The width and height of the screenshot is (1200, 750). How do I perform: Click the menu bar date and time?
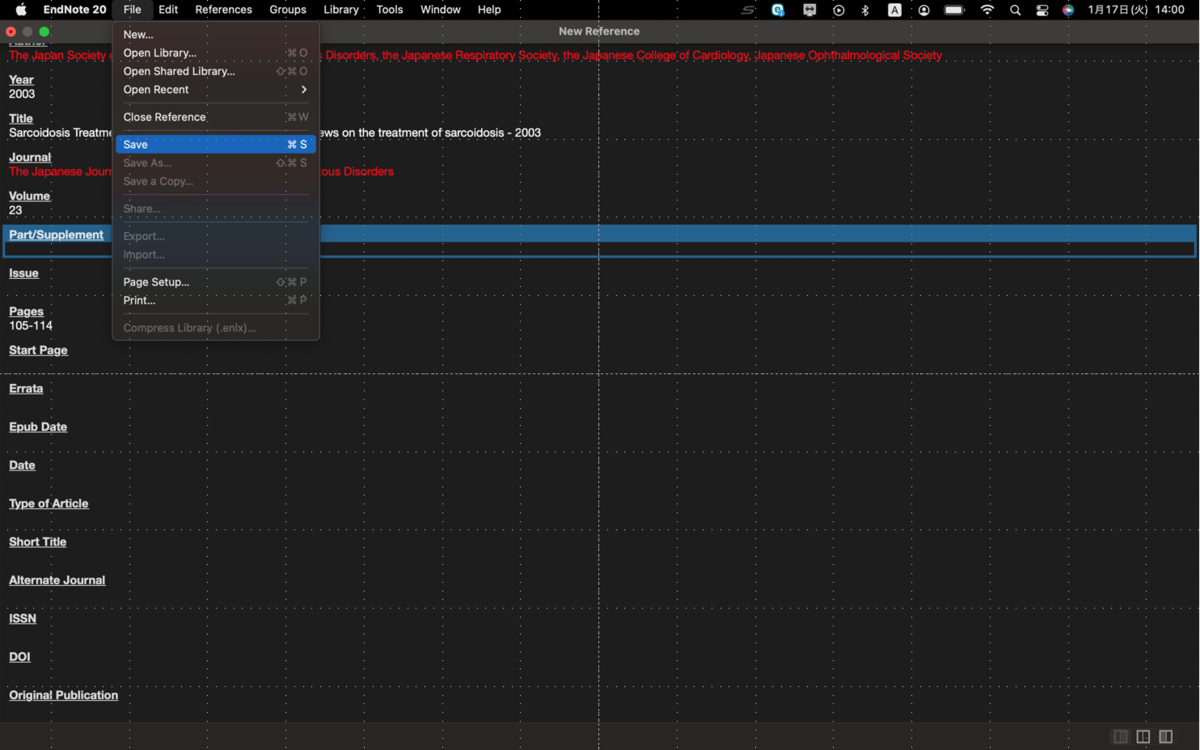1136,10
